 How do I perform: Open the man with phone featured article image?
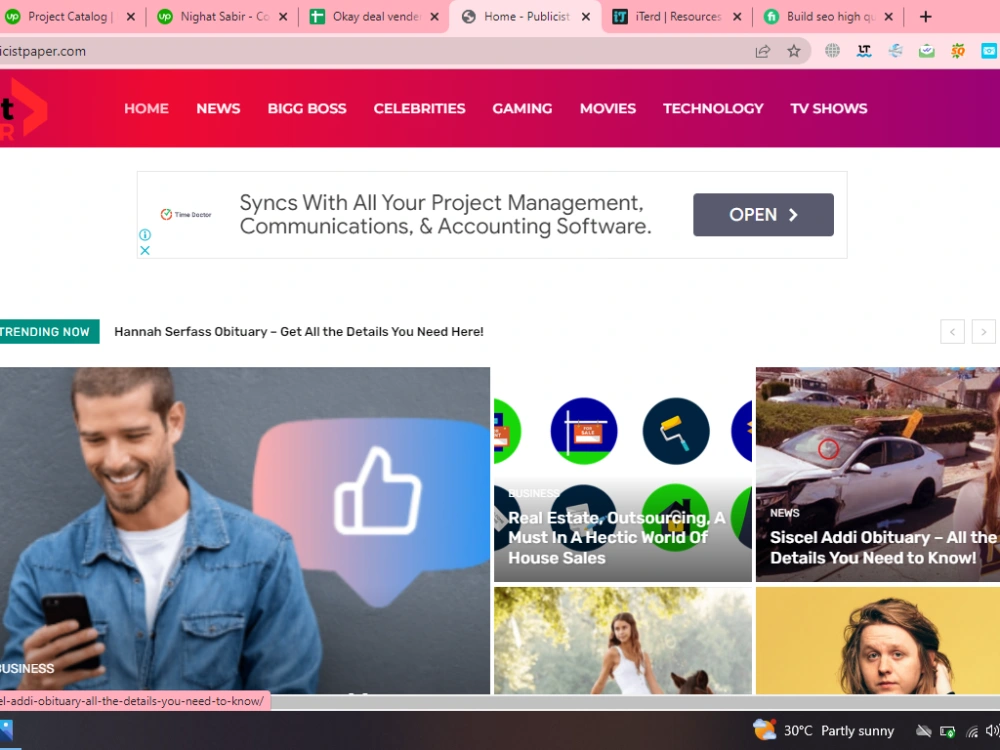point(245,529)
